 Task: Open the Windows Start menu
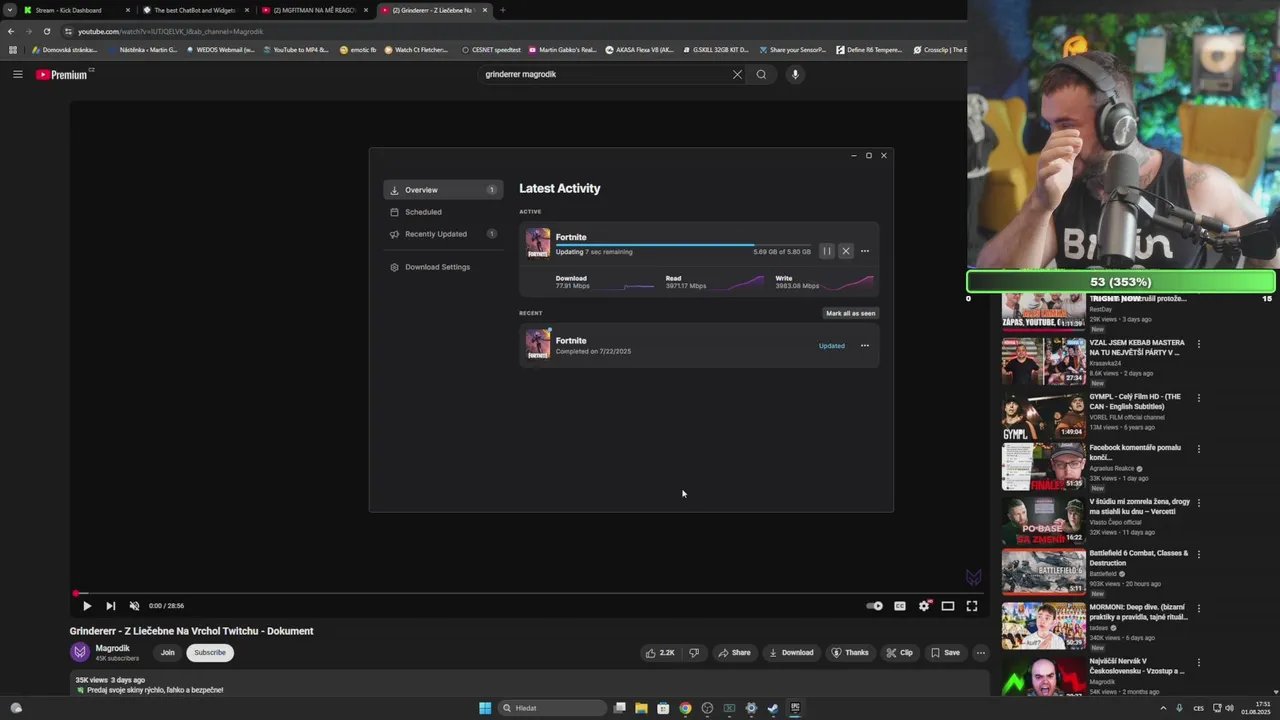pyautogui.click(x=485, y=708)
